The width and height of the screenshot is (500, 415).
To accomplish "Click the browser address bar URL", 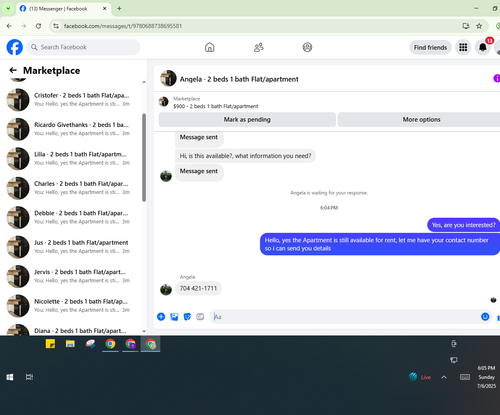I will (123, 26).
